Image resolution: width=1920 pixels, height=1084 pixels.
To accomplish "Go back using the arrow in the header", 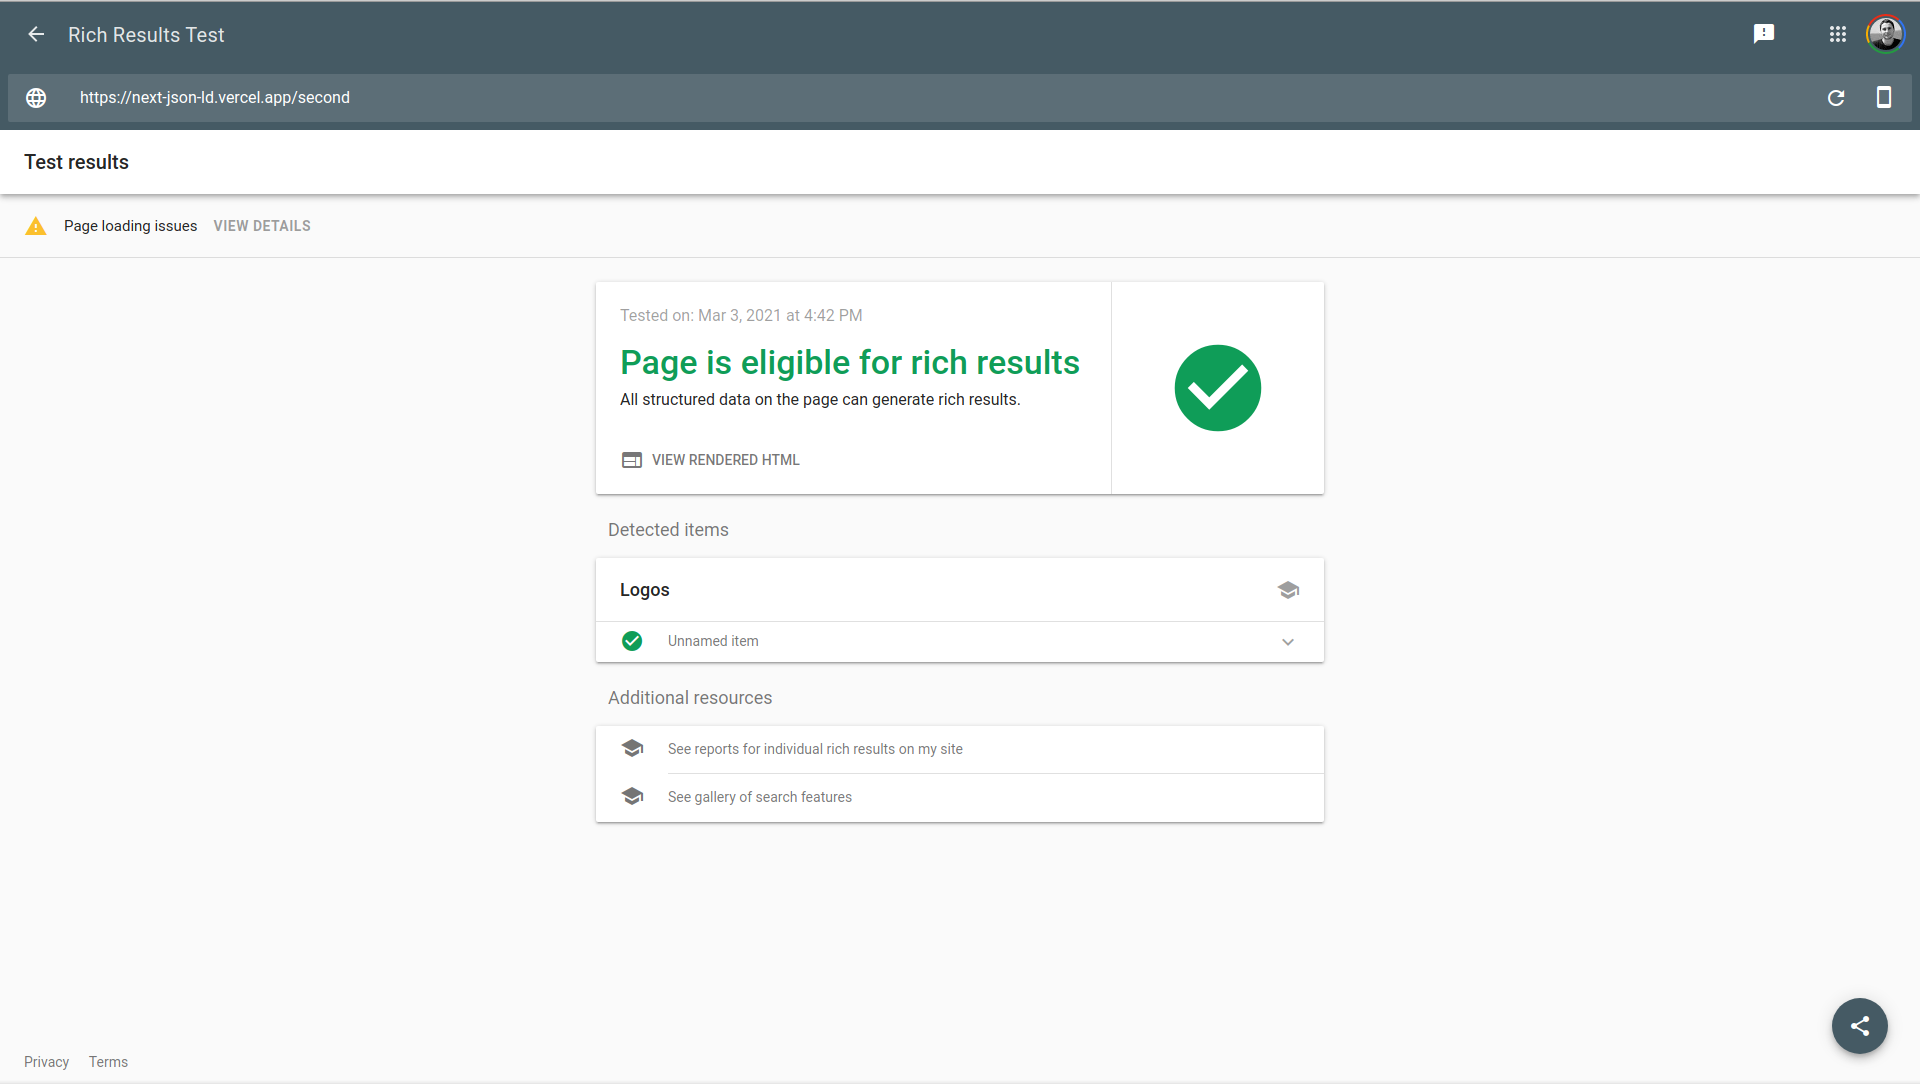I will pyautogui.click(x=36, y=33).
